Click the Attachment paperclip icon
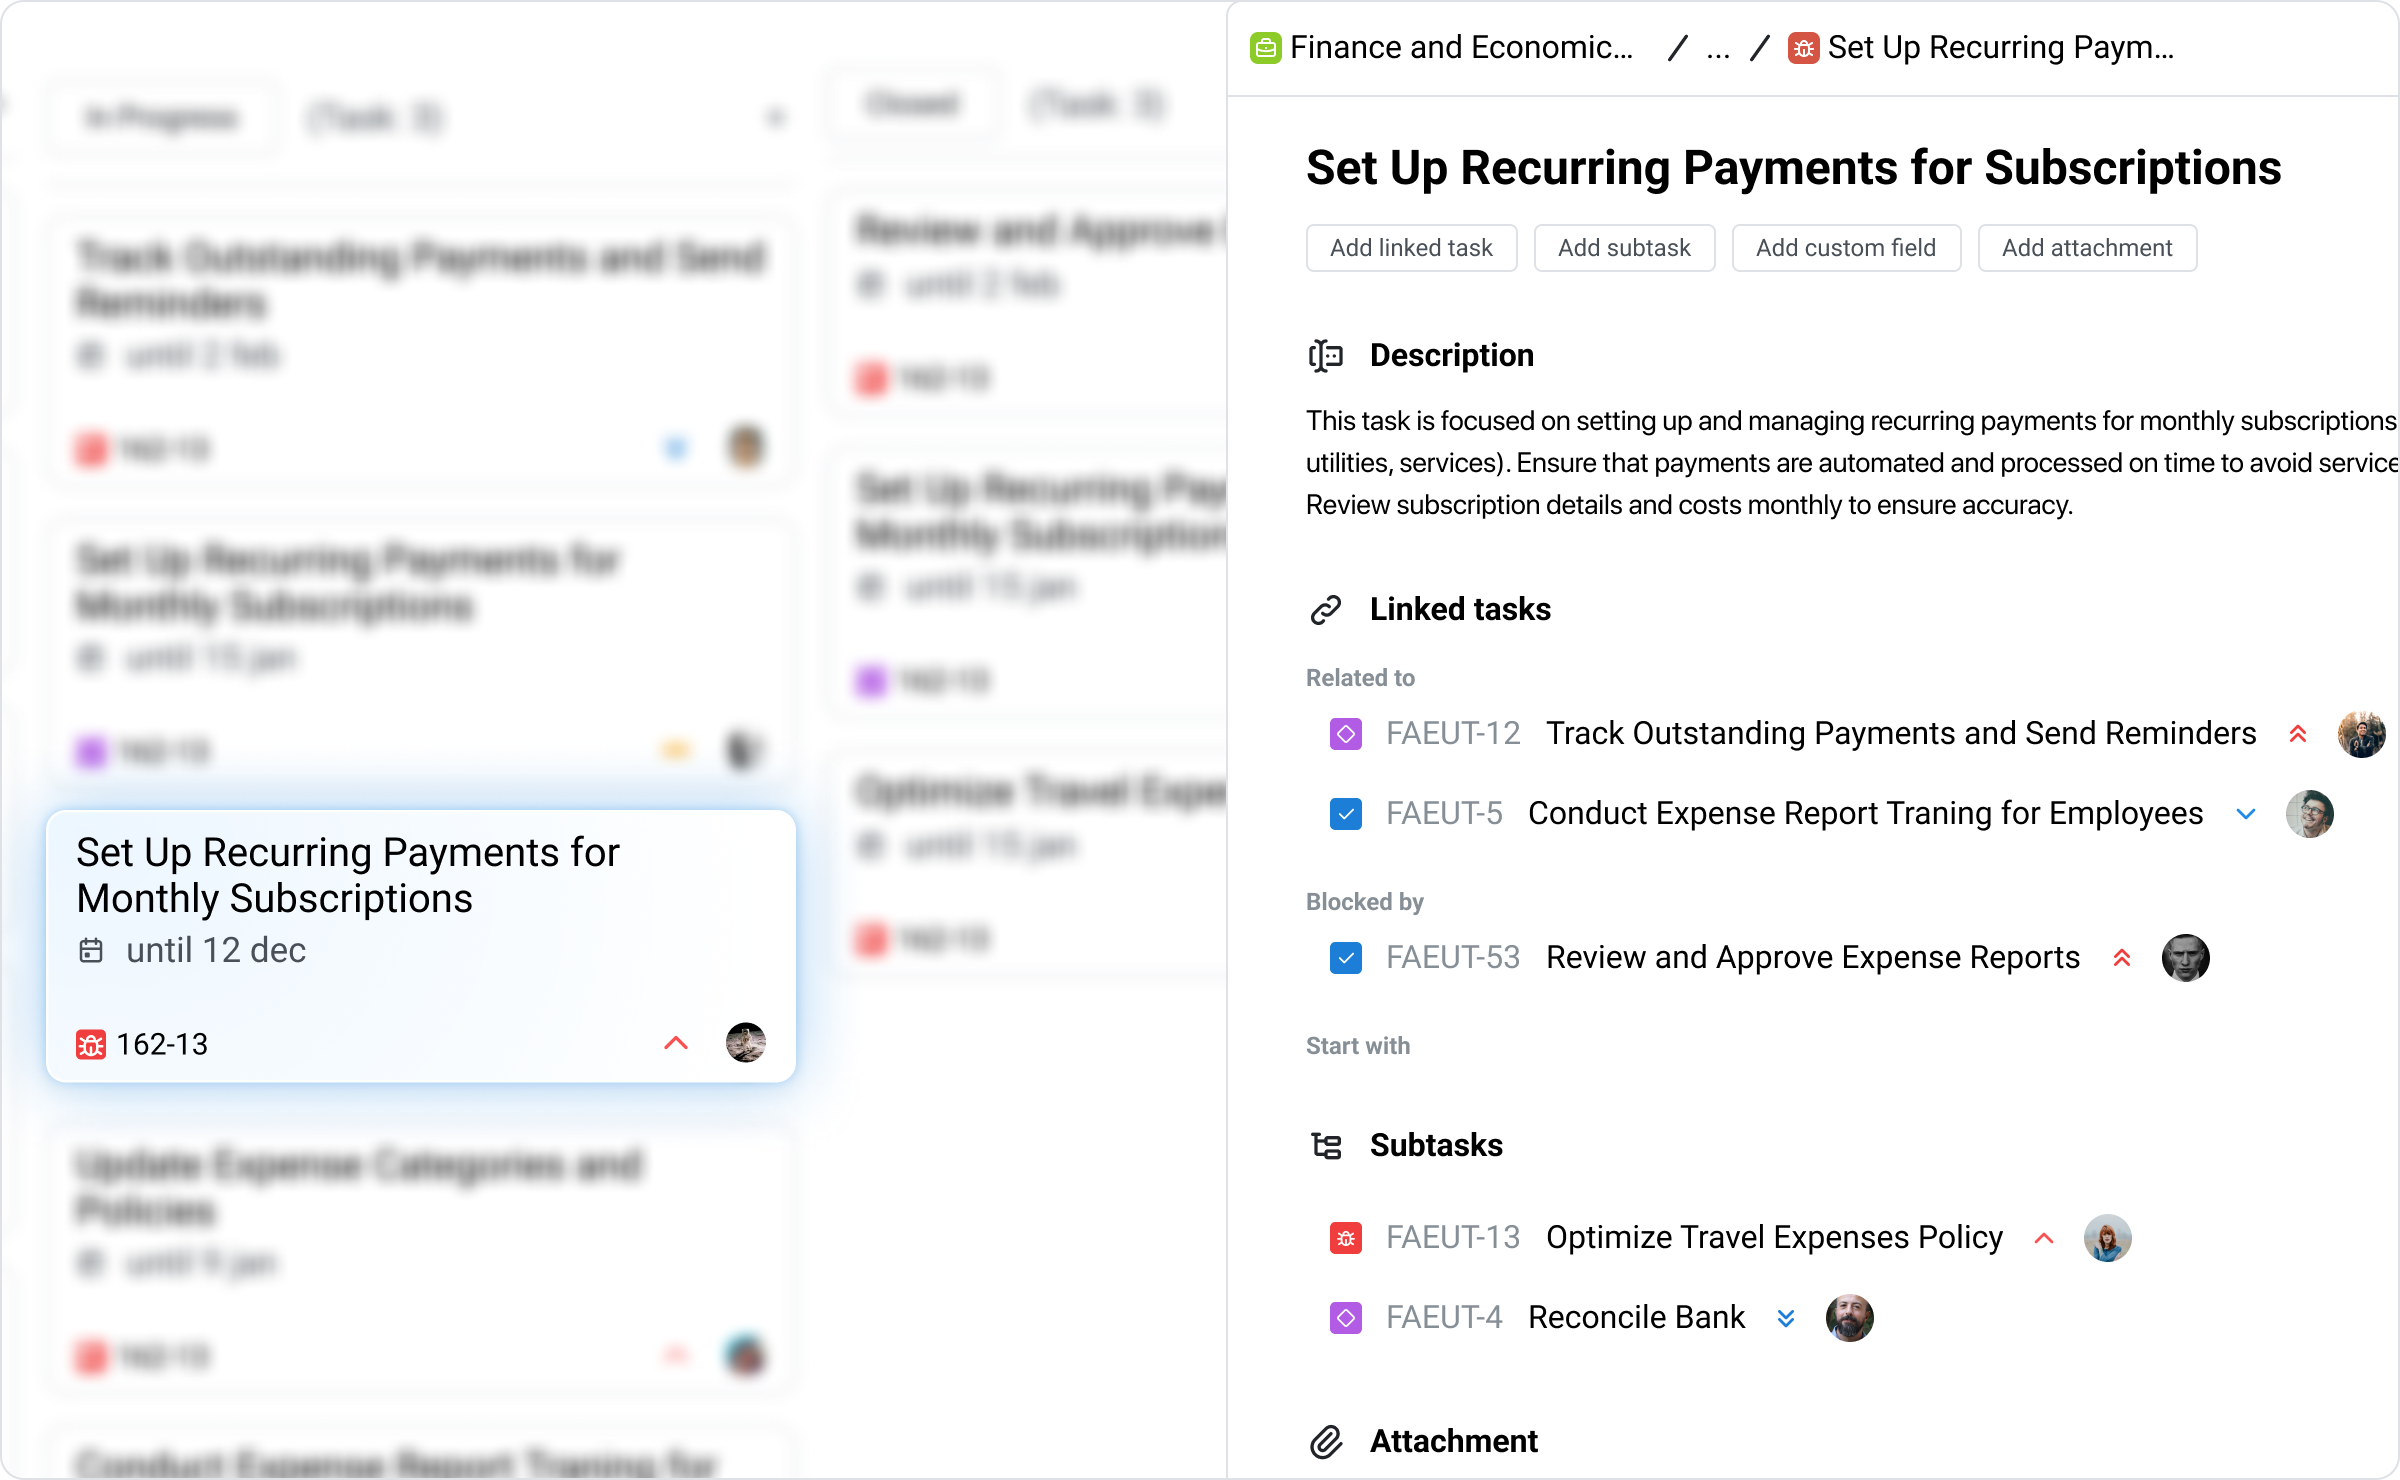This screenshot has height=1480, width=2400. pyautogui.click(x=1326, y=1442)
